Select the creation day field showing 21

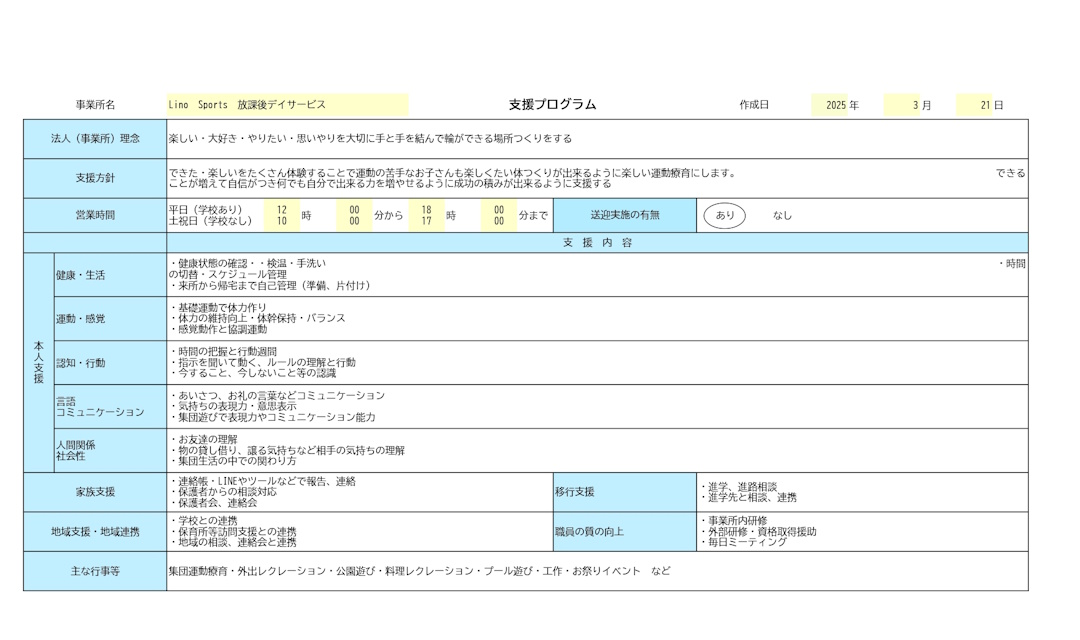pos(974,105)
